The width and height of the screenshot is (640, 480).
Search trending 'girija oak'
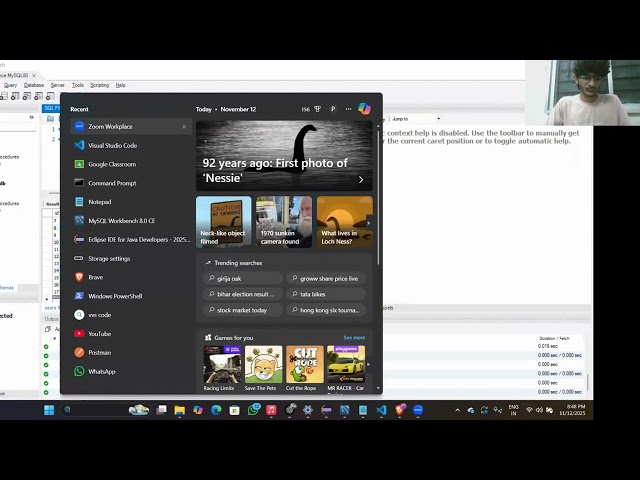[242, 278]
